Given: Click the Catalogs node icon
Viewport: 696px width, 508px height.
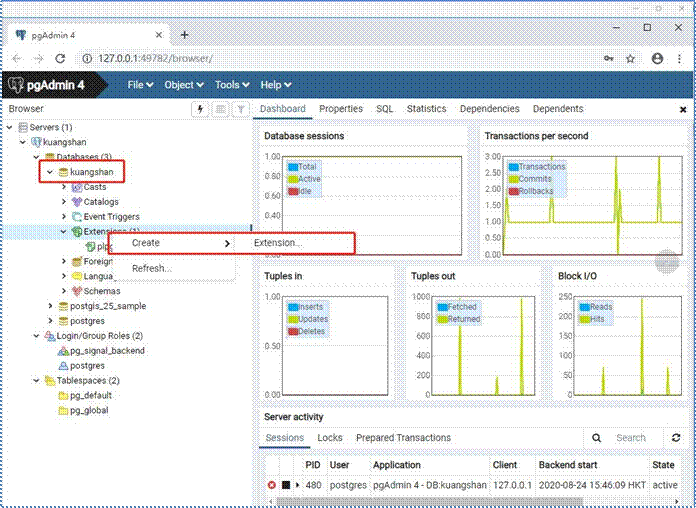Looking at the screenshot, I should (x=77, y=202).
